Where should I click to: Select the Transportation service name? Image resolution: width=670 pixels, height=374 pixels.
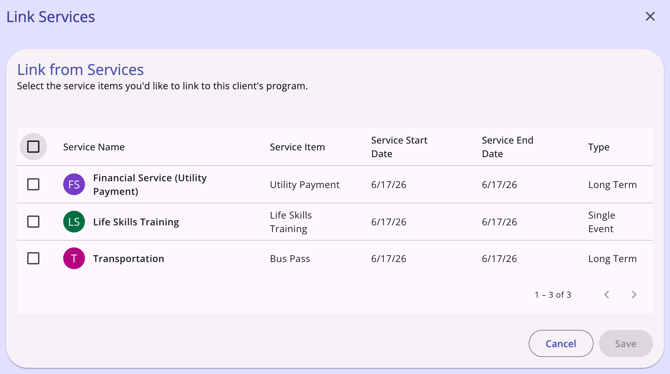[129, 259]
